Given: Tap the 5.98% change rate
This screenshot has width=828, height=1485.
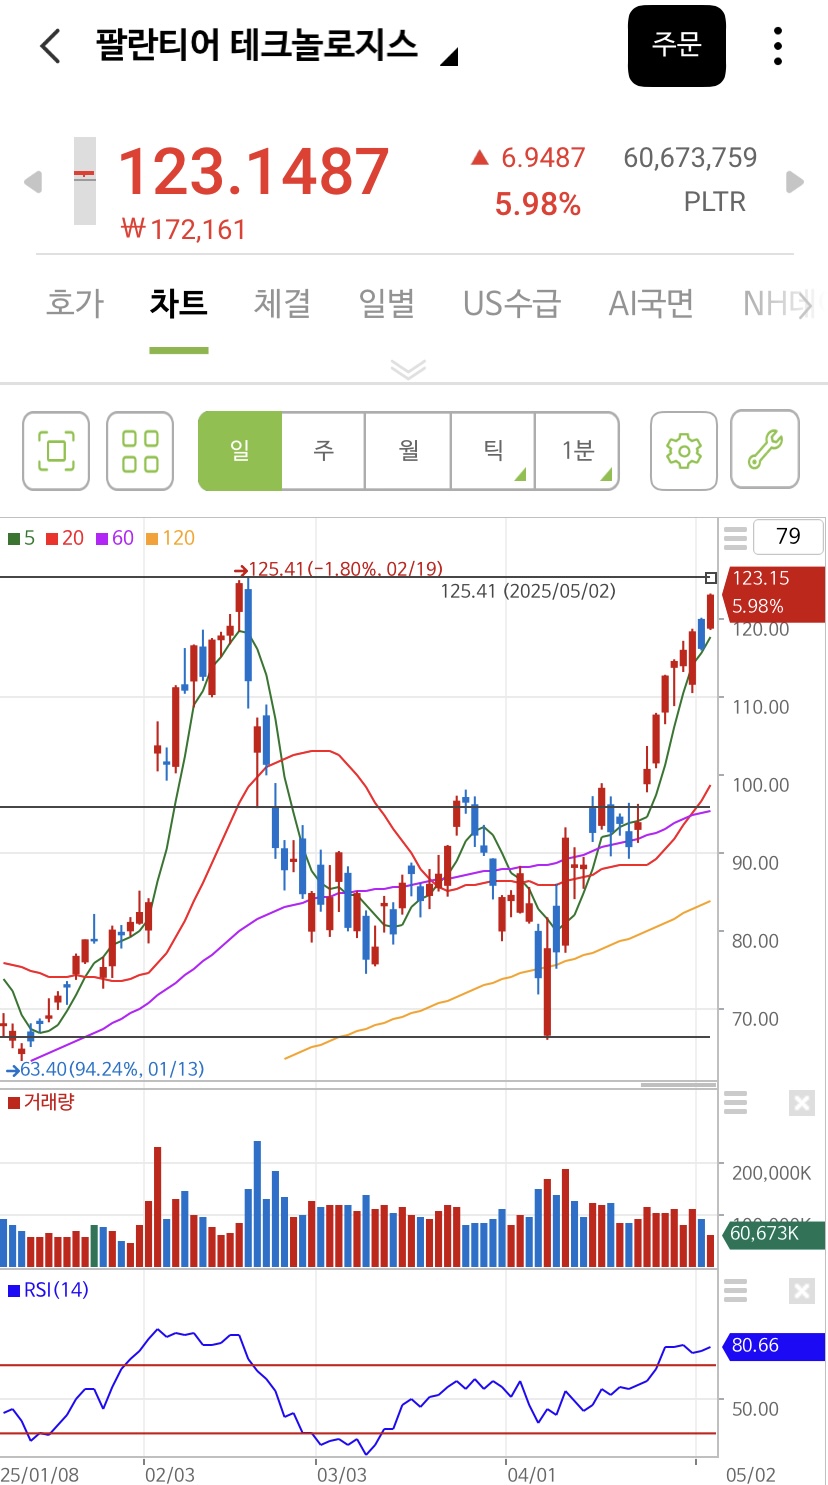Looking at the screenshot, I should coord(538,205).
